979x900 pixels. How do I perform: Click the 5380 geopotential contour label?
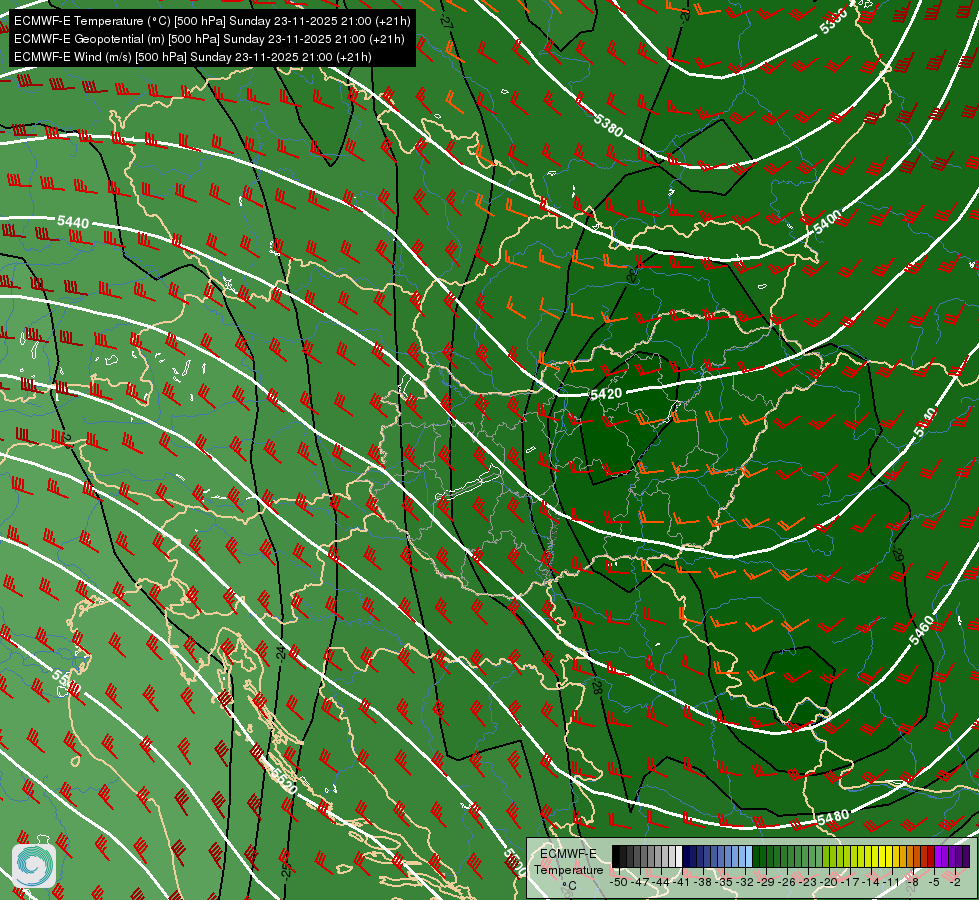608,126
